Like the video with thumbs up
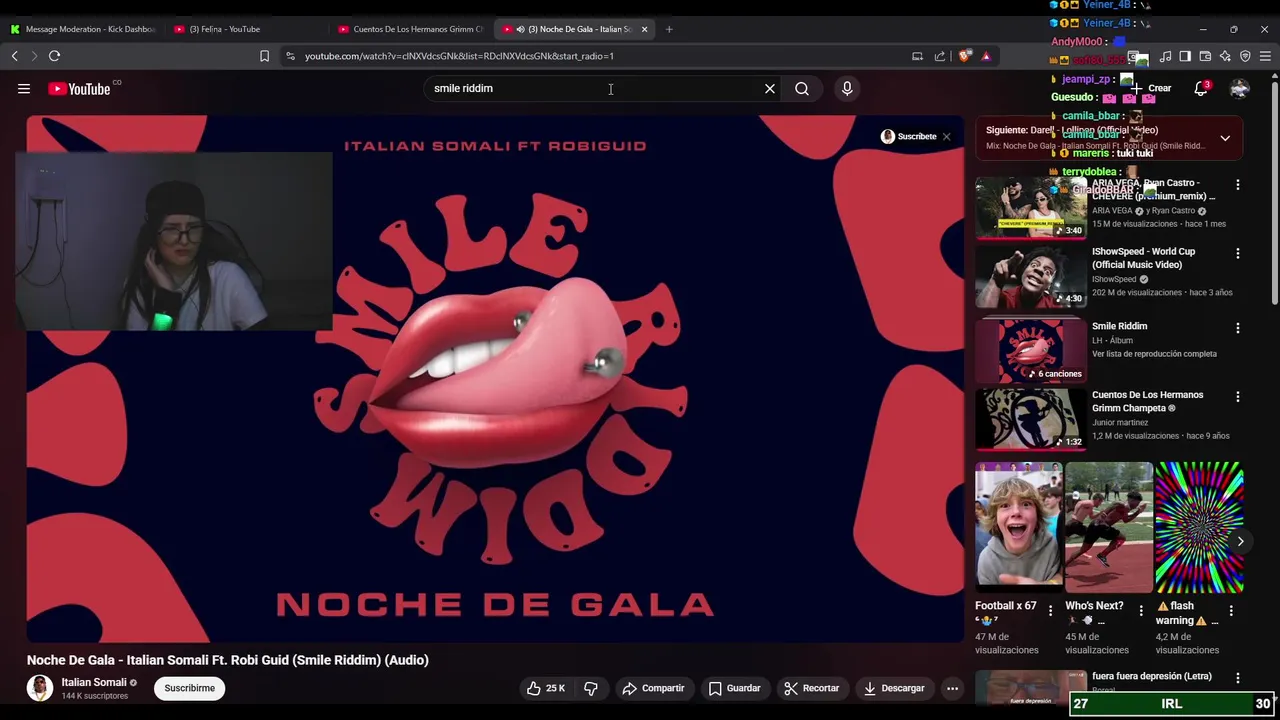 tap(547, 688)
